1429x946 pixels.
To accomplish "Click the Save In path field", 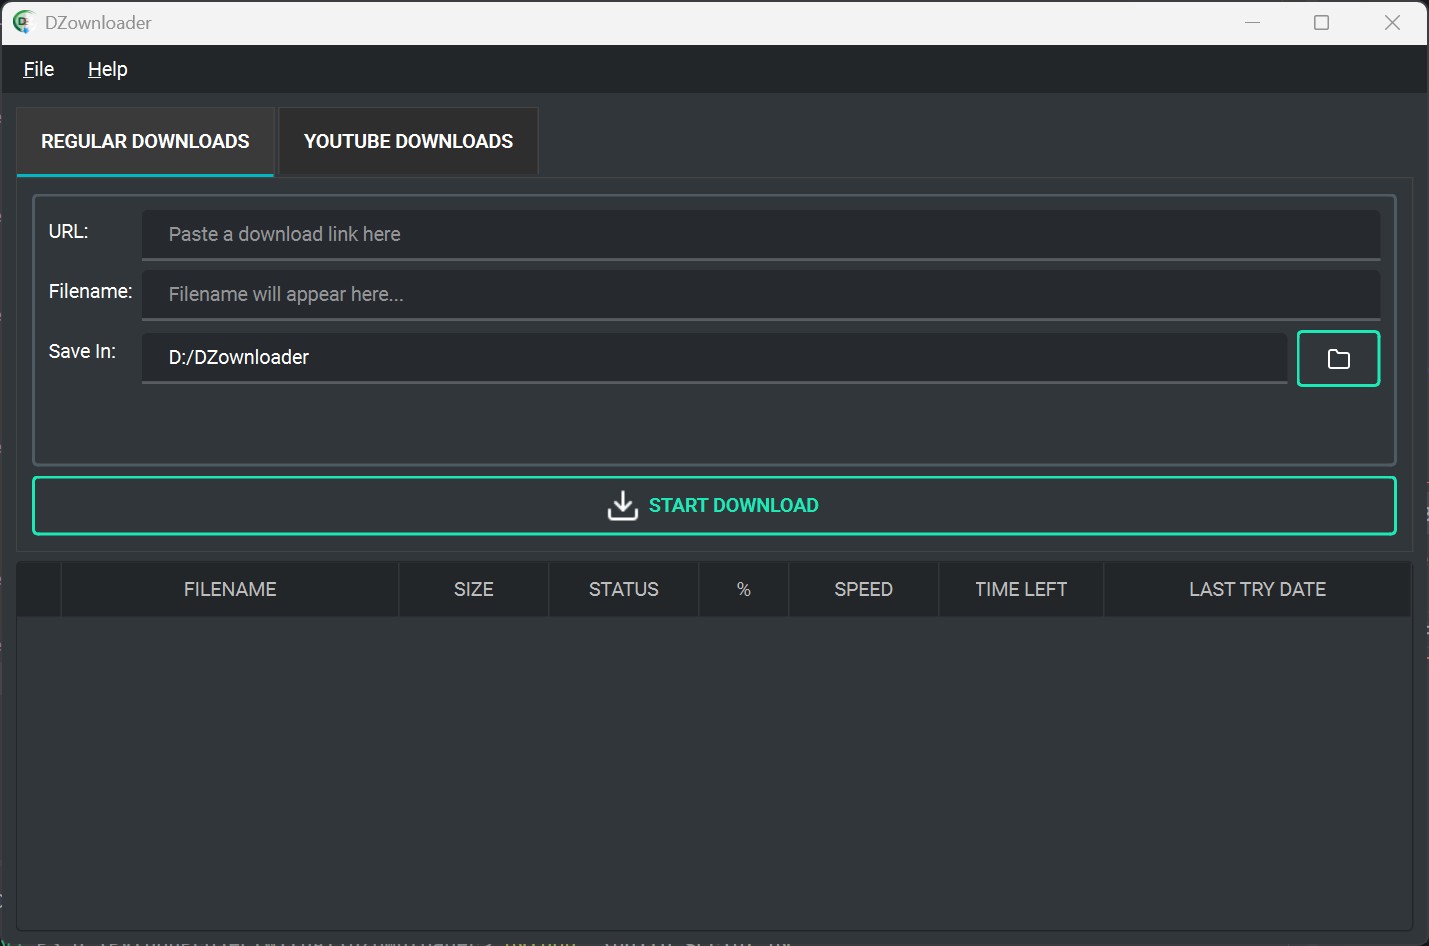I will [714, 357].
